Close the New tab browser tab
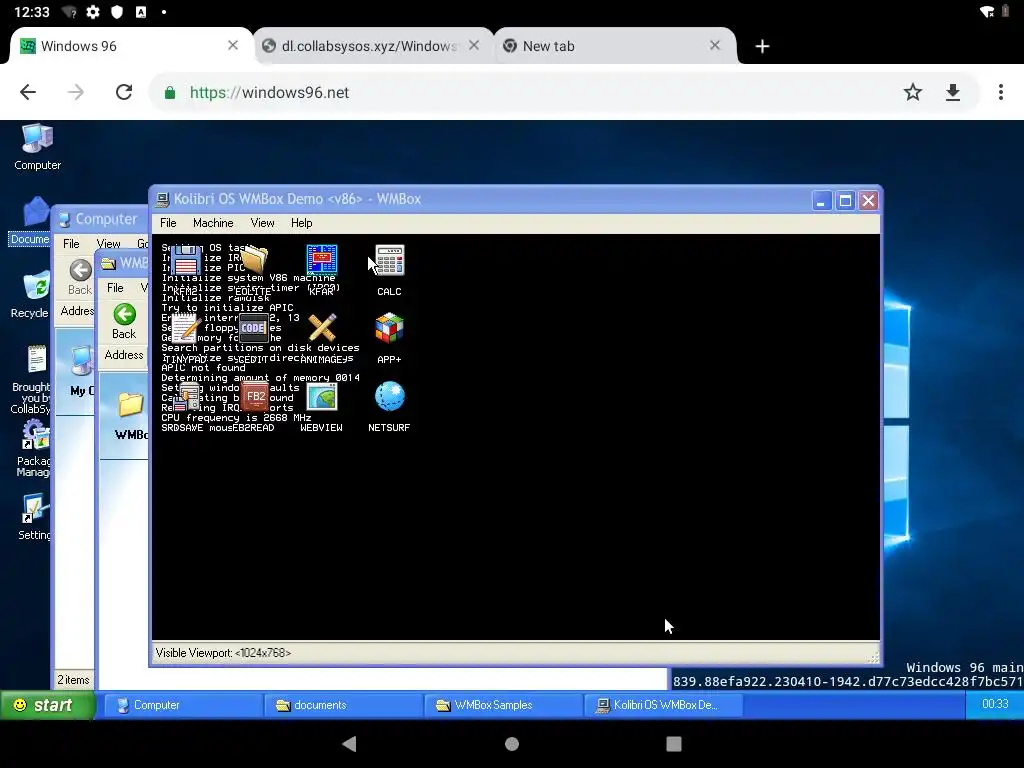Viewport: 1024px width, 768px height. pyautogui.click(x=715, y=46)
